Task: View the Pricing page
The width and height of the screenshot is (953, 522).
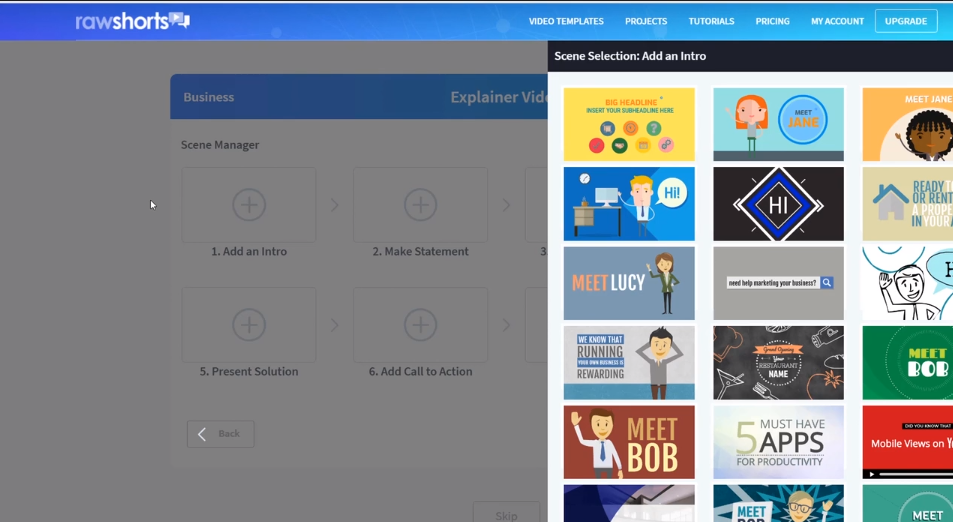Action: [x=772, y=21]
